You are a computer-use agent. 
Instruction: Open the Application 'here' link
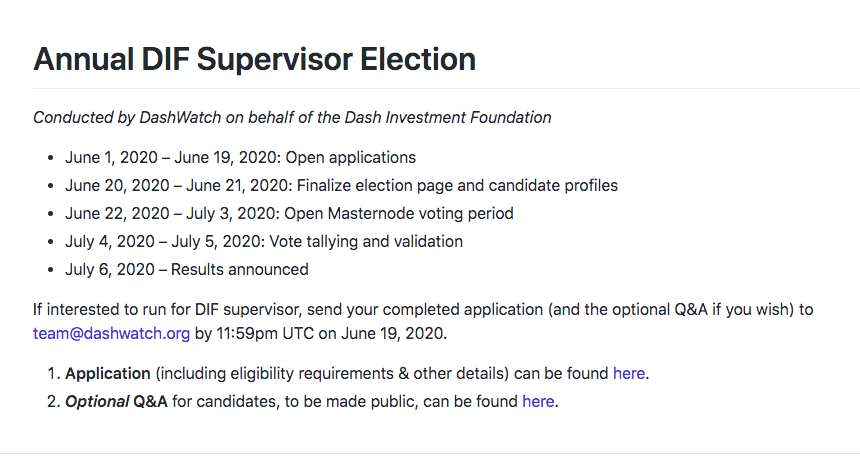(x=629, y=374)
